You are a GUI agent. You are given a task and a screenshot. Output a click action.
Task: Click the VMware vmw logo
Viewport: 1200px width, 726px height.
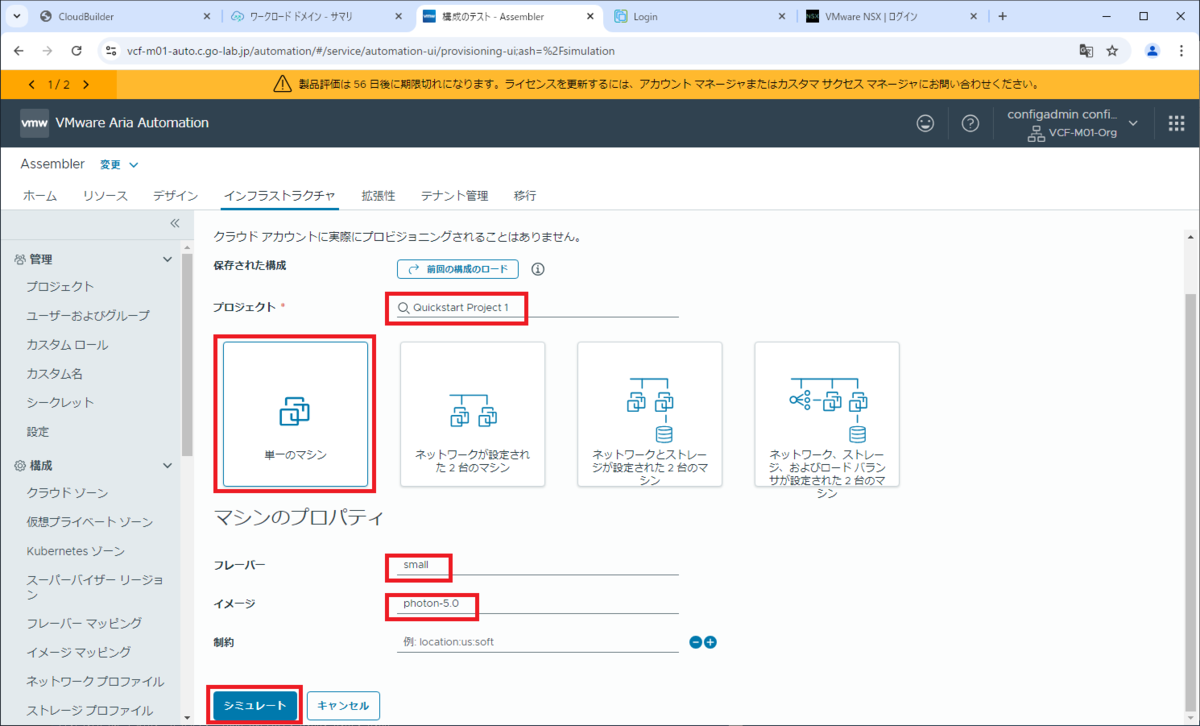pyautogui.click(x=34, y=122)
